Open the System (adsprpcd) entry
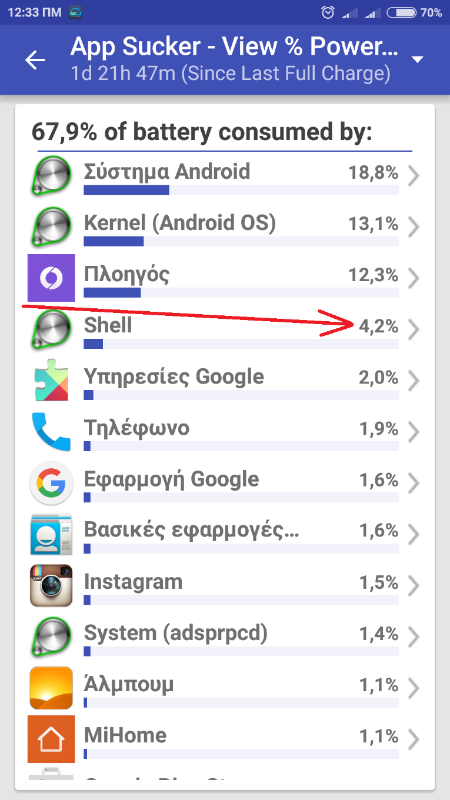The height and width of the screenshot is (800, 450). click(224, 636)
